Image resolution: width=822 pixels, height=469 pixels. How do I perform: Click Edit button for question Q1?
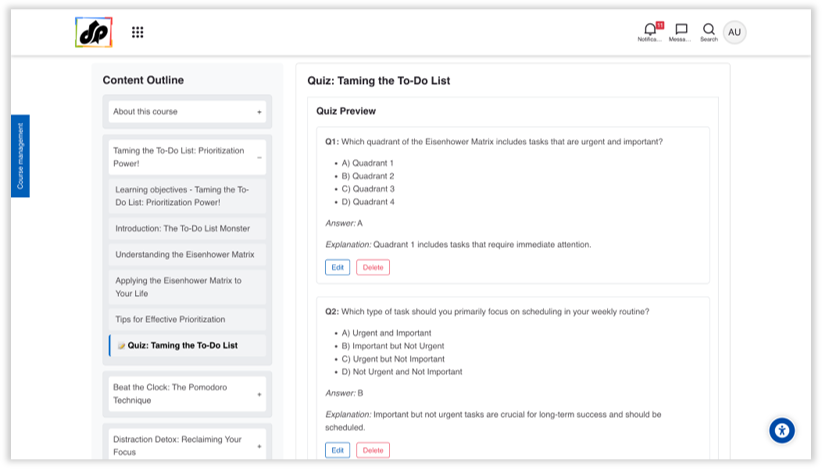[x=337, y=267]
